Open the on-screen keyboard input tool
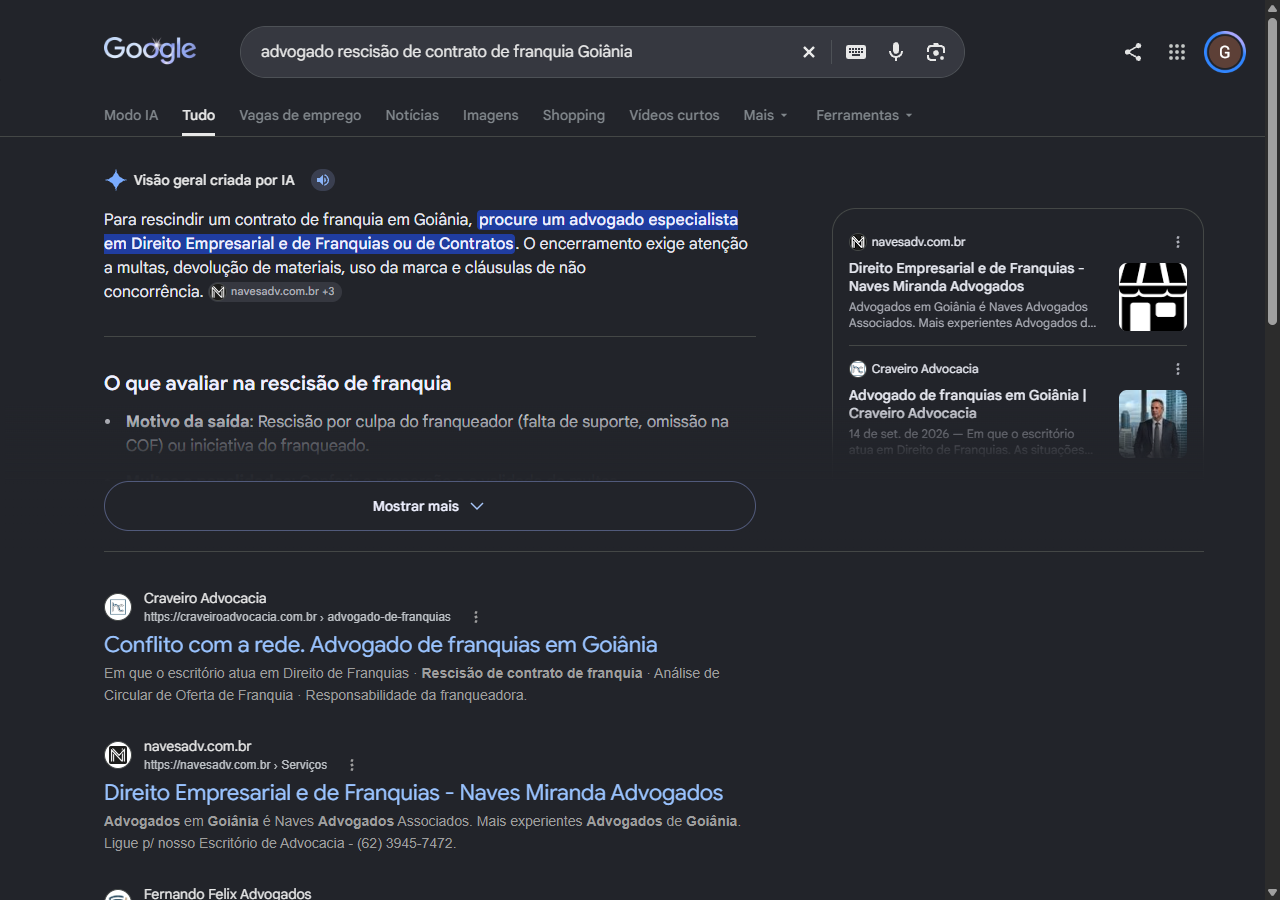Image resolution: width=1280 pixels, height=900 pixels. coord(856,52)
